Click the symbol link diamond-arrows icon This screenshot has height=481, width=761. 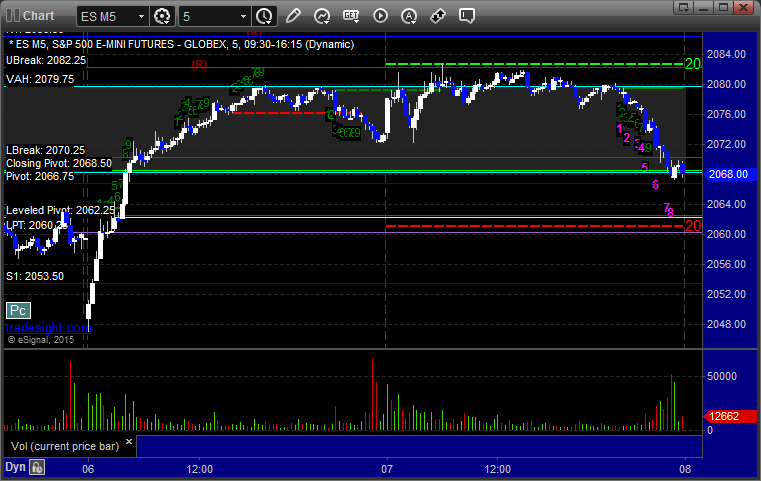tap(438, 16)
